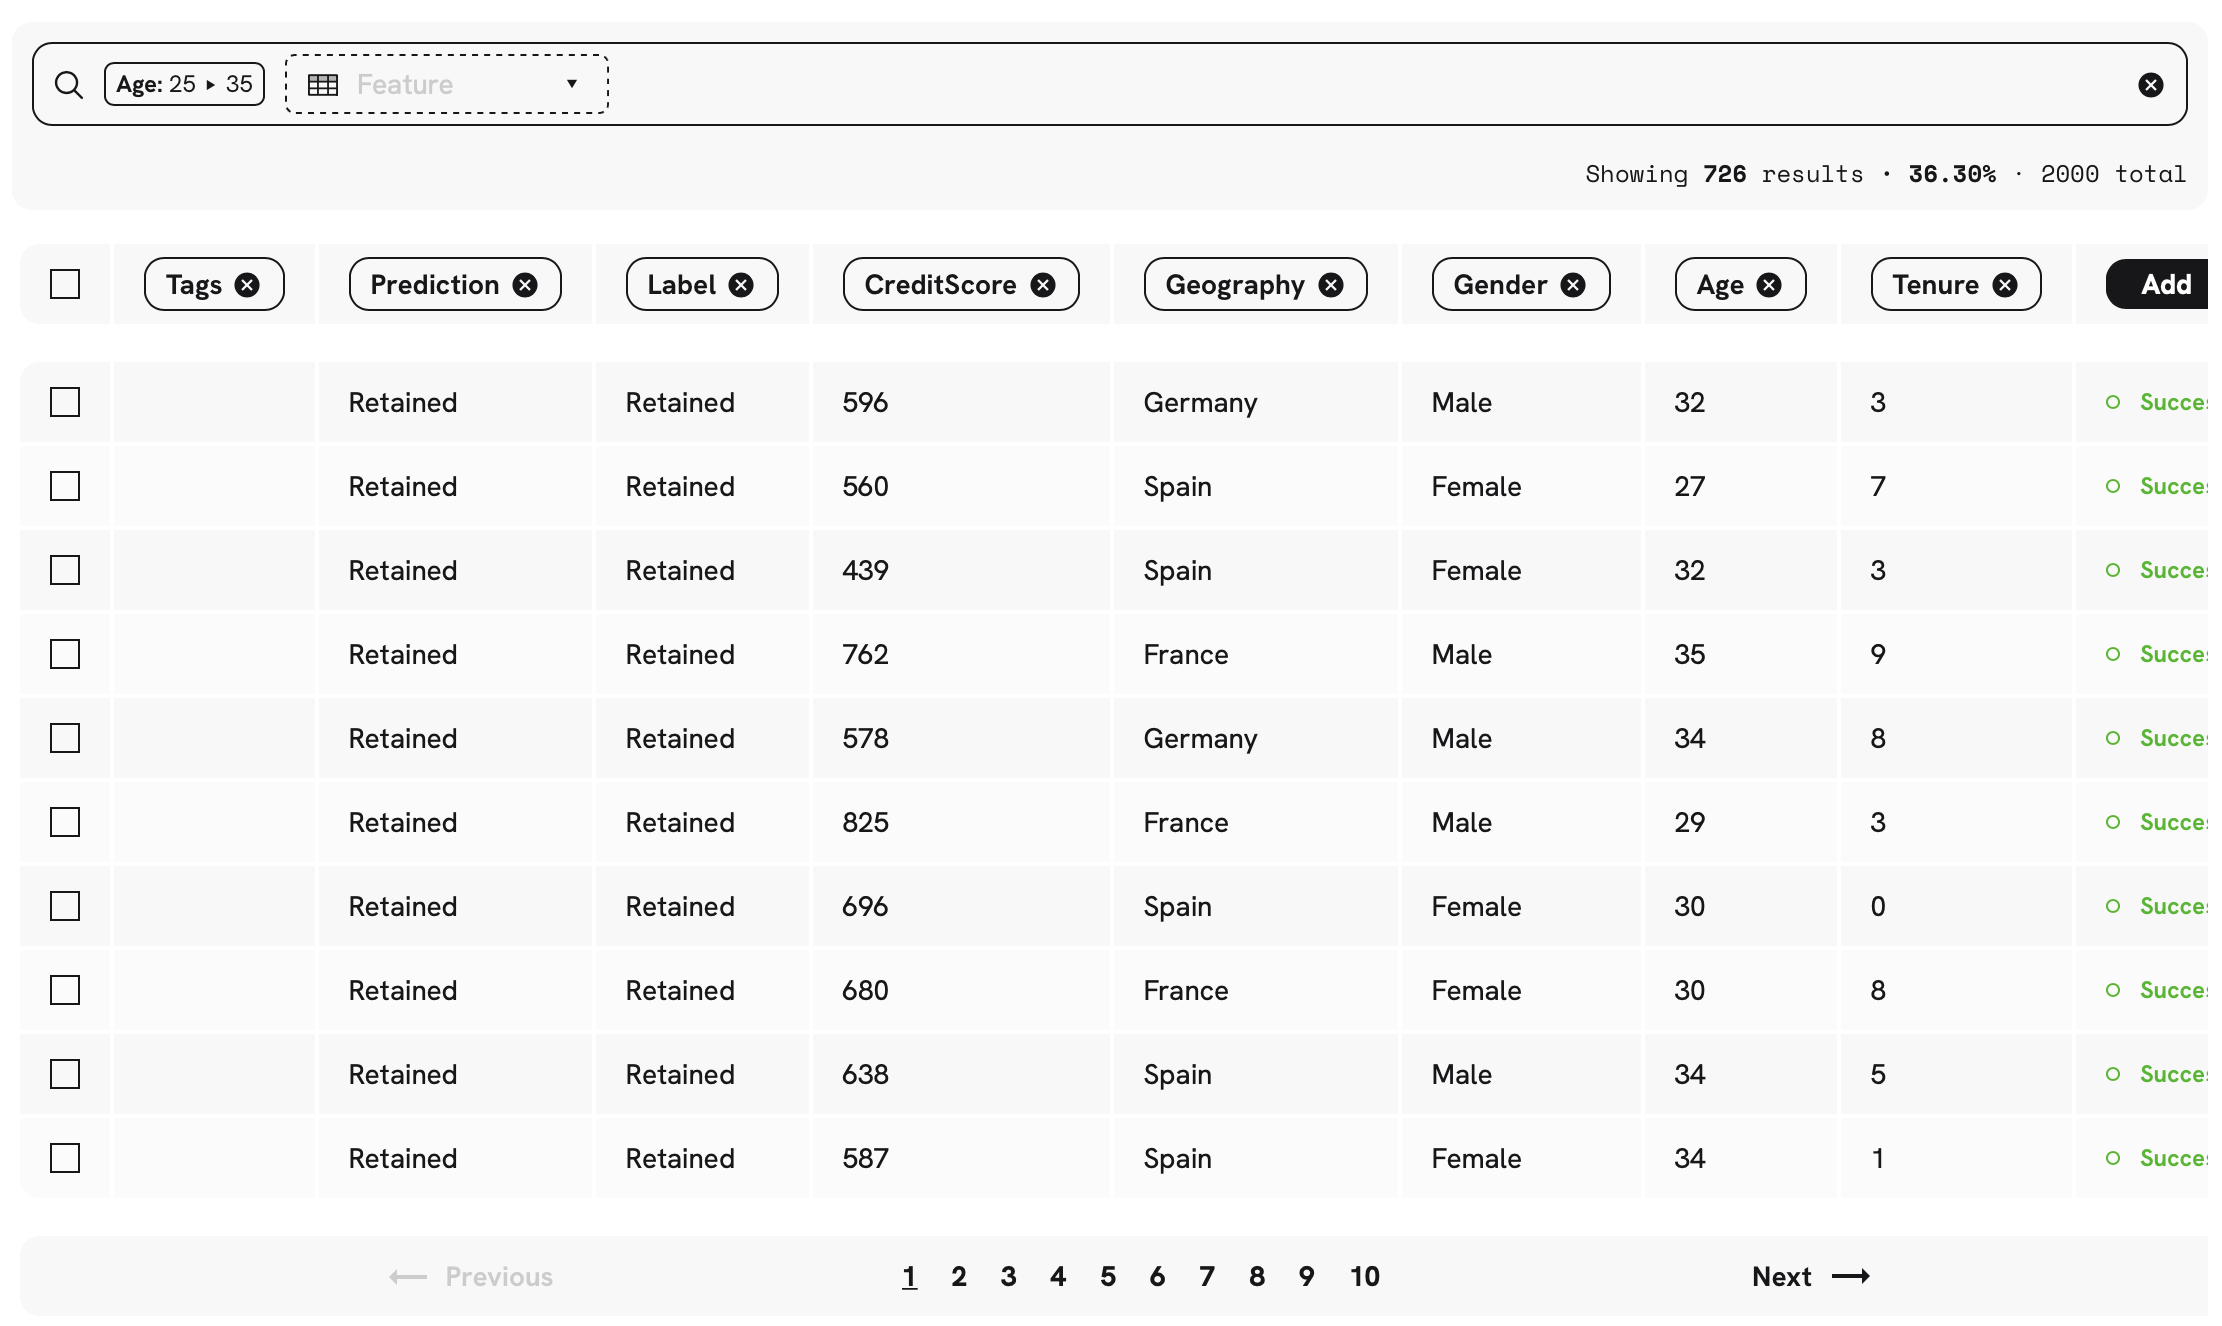Click the search magnifier icon

pos(68,85)
